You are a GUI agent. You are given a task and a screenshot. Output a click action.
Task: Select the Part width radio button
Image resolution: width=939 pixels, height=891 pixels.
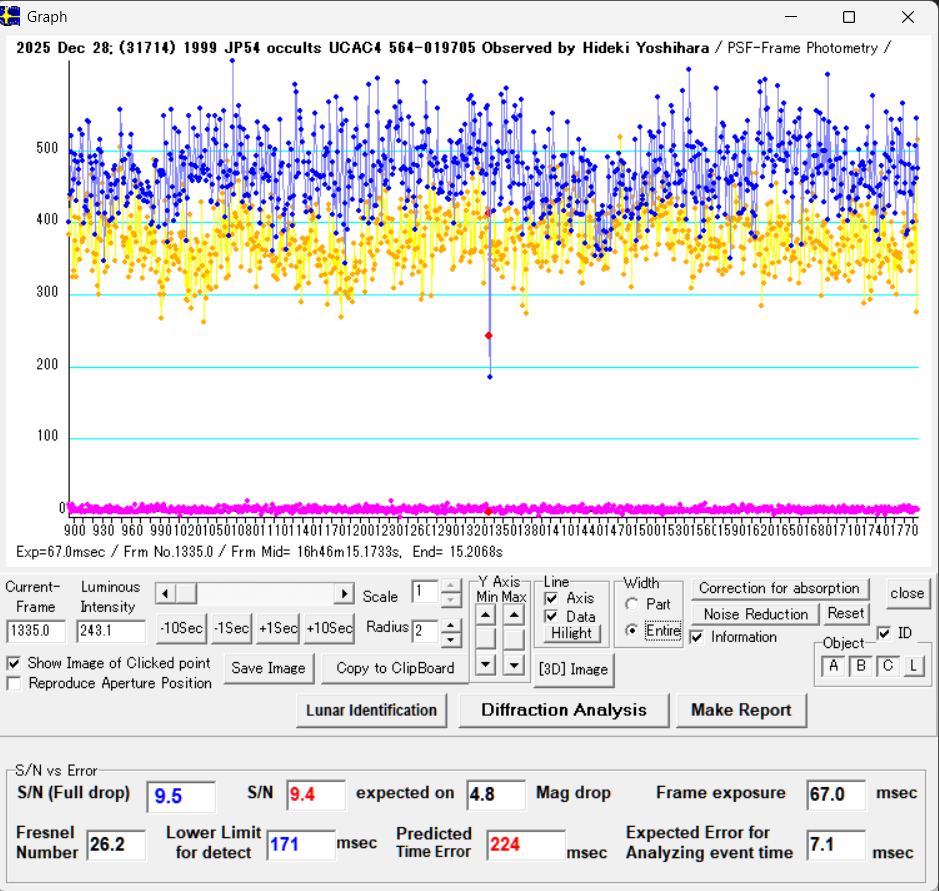pyautogui.click(x=632, y=605)
